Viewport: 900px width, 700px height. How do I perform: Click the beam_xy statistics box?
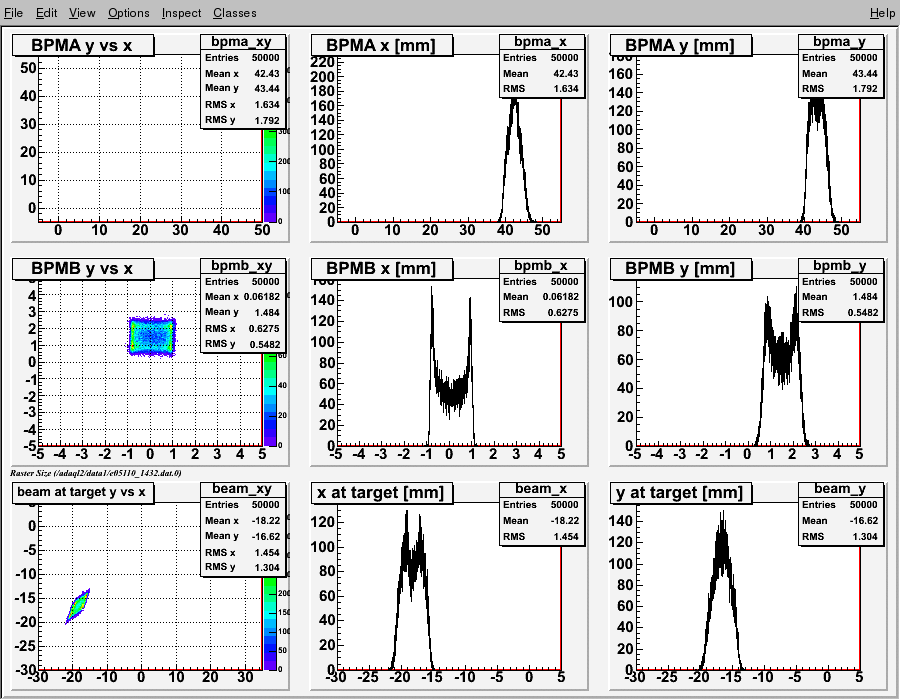point(243,528)
